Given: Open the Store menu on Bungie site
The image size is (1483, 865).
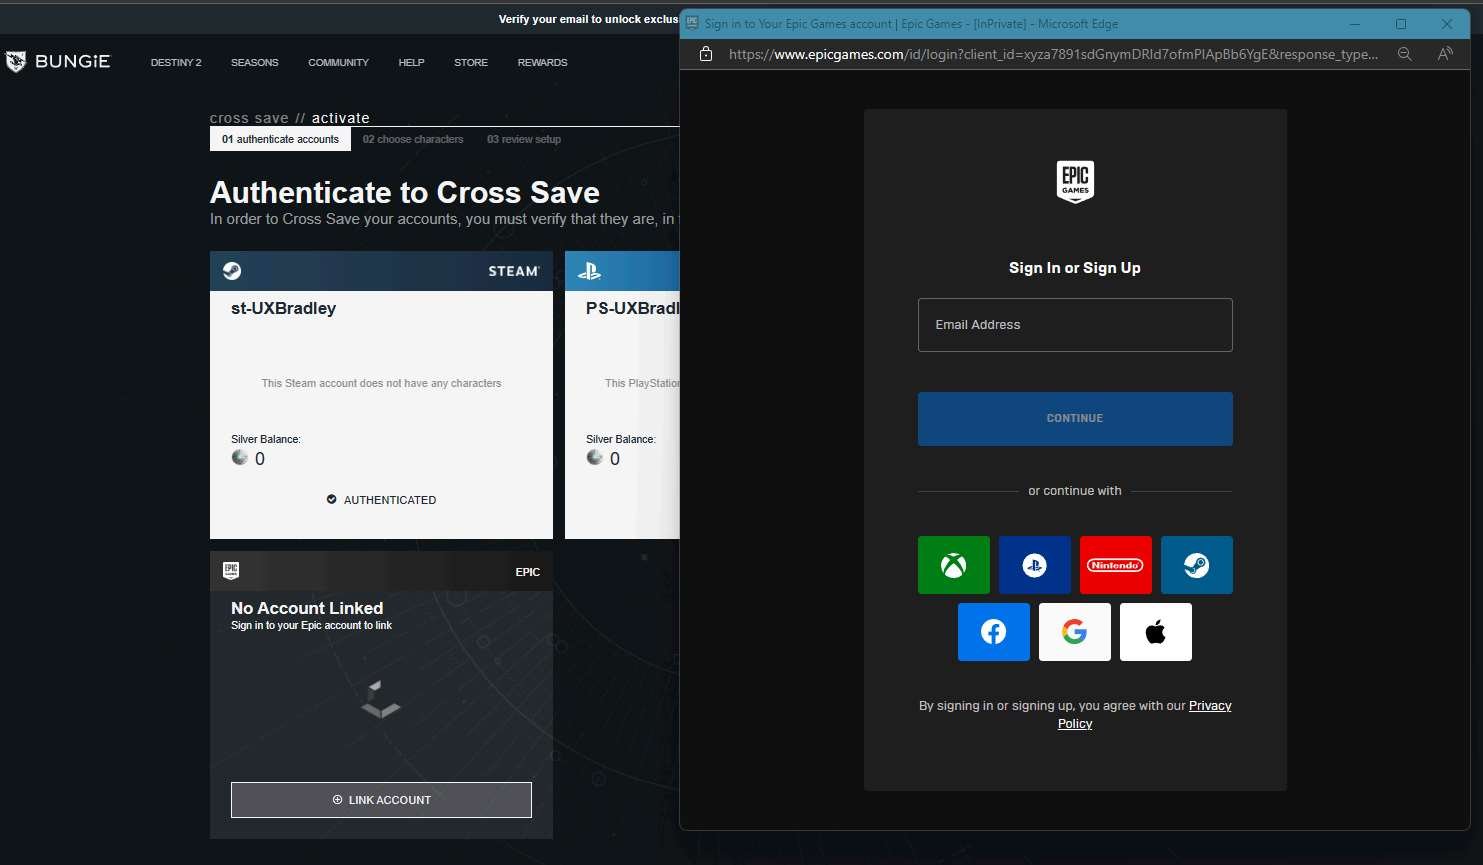Looking at the screenshot, I should [x=471, y=62].
